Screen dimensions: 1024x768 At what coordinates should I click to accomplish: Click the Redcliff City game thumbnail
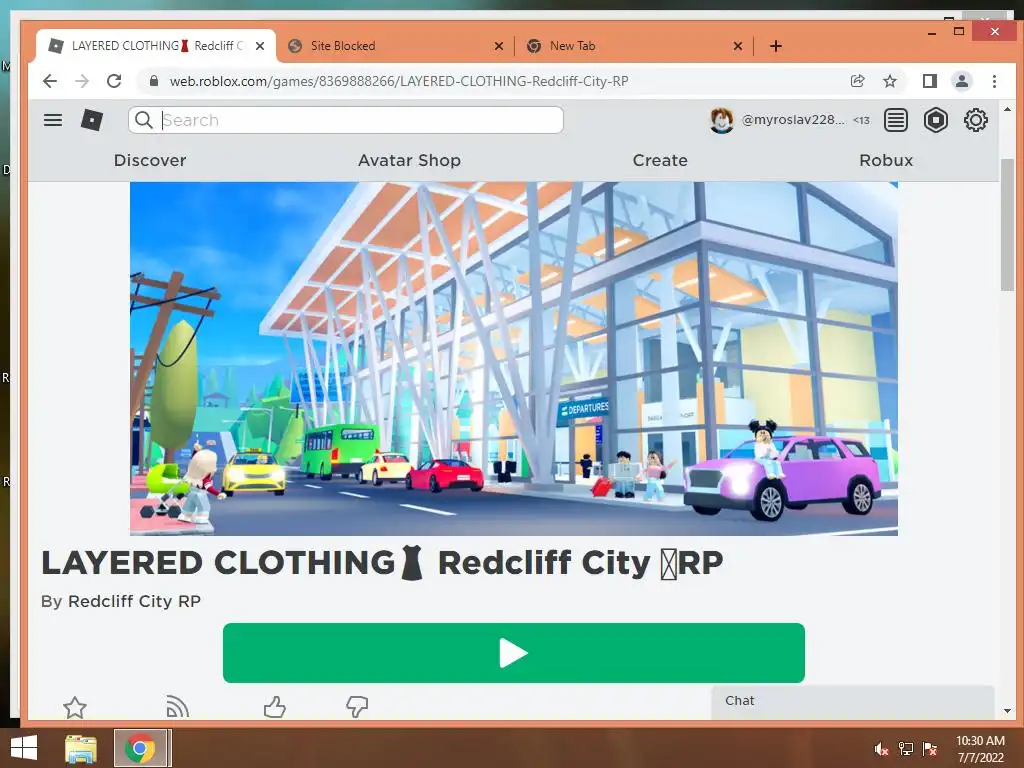coord(514,359)
